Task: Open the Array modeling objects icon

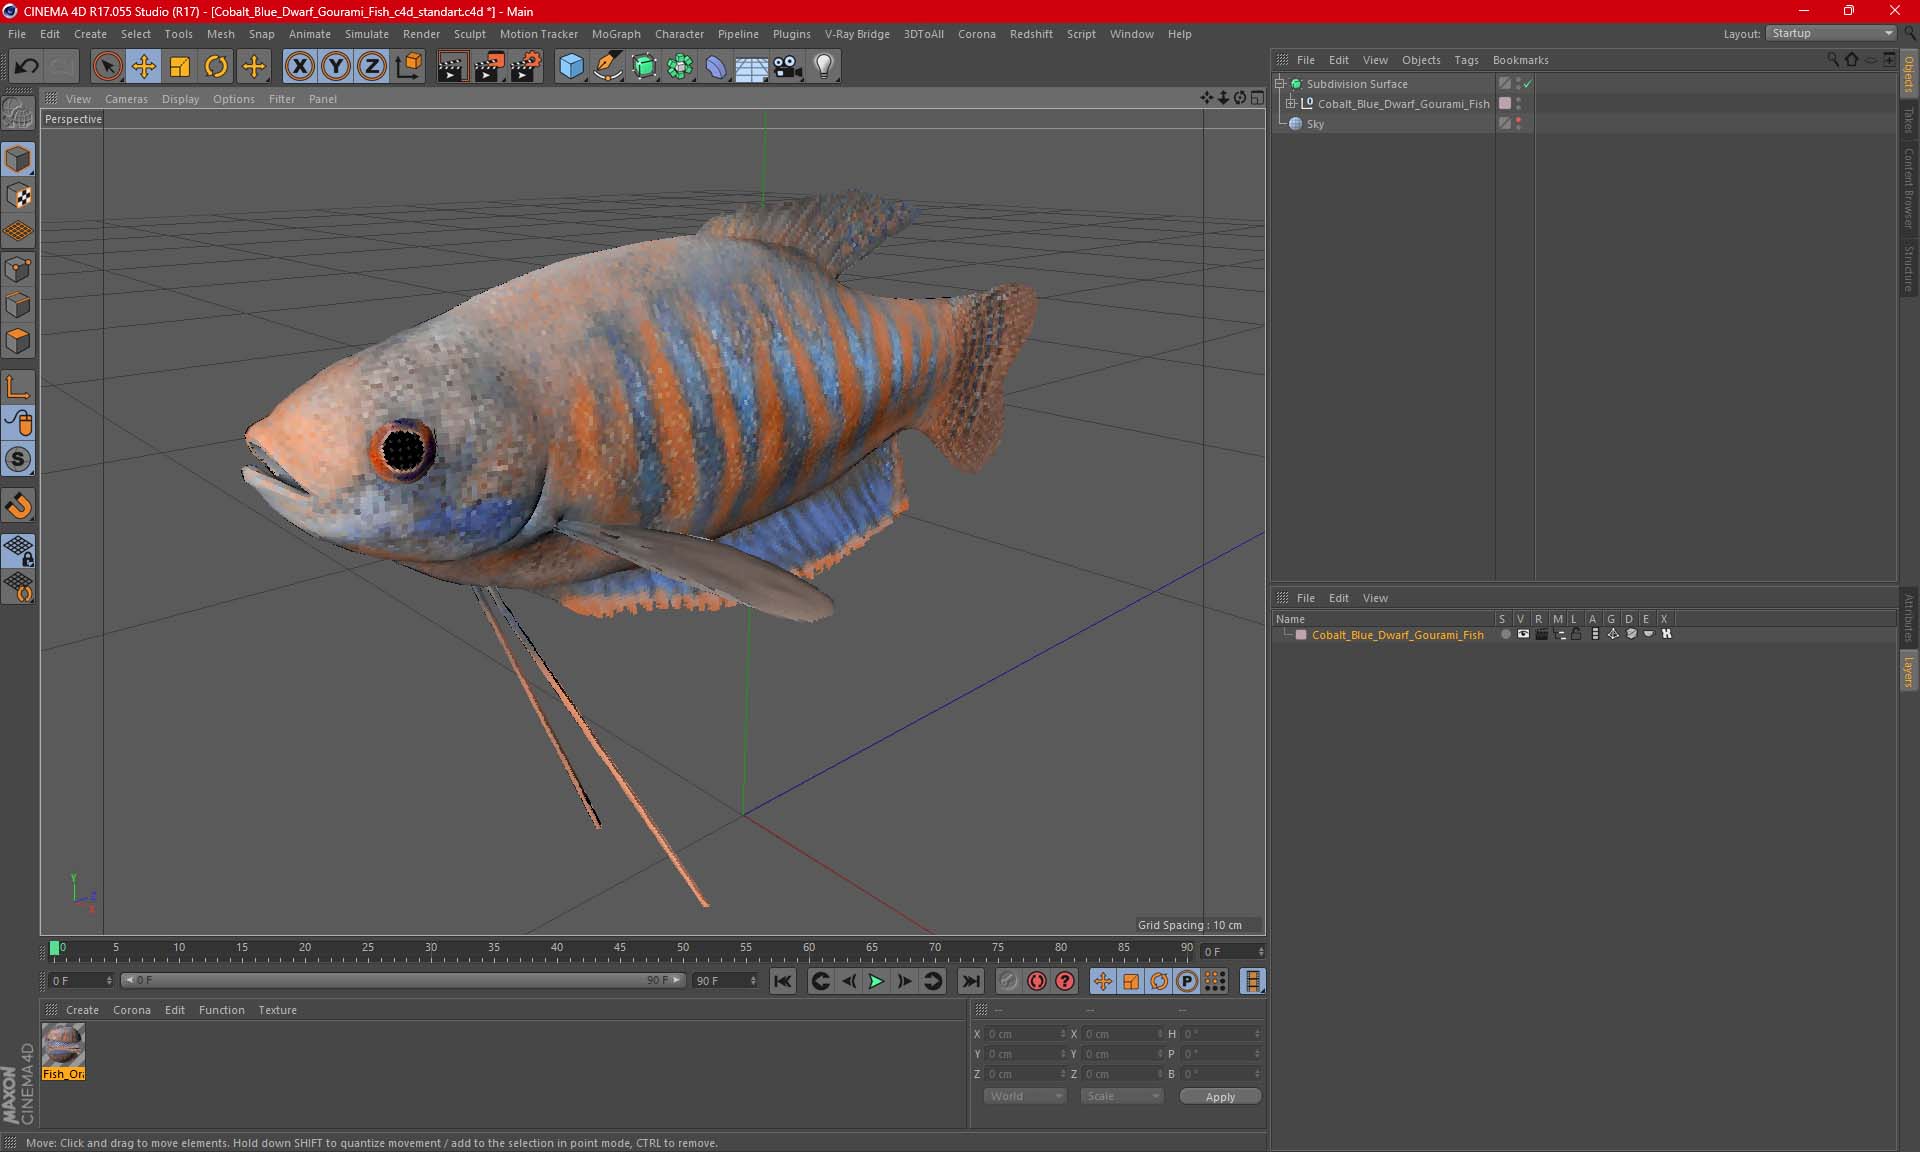Action: point(680,67)
